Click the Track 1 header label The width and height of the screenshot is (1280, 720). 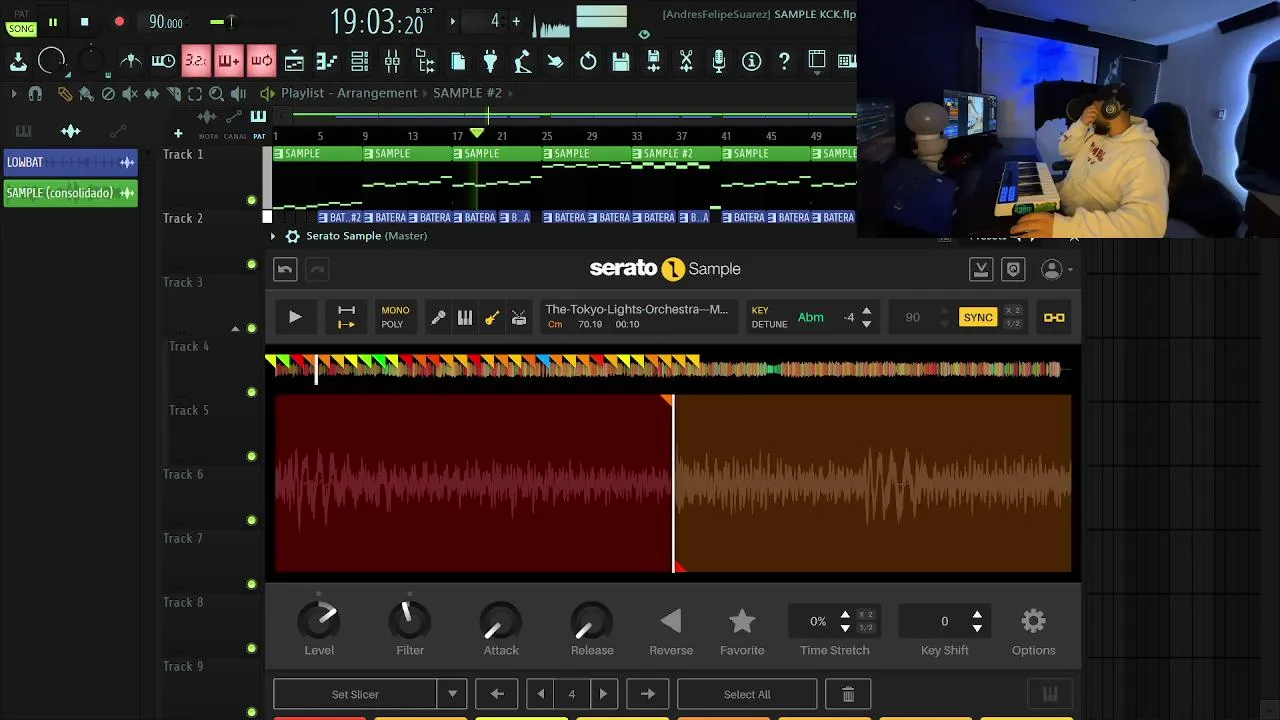click(x=184, y=154)
